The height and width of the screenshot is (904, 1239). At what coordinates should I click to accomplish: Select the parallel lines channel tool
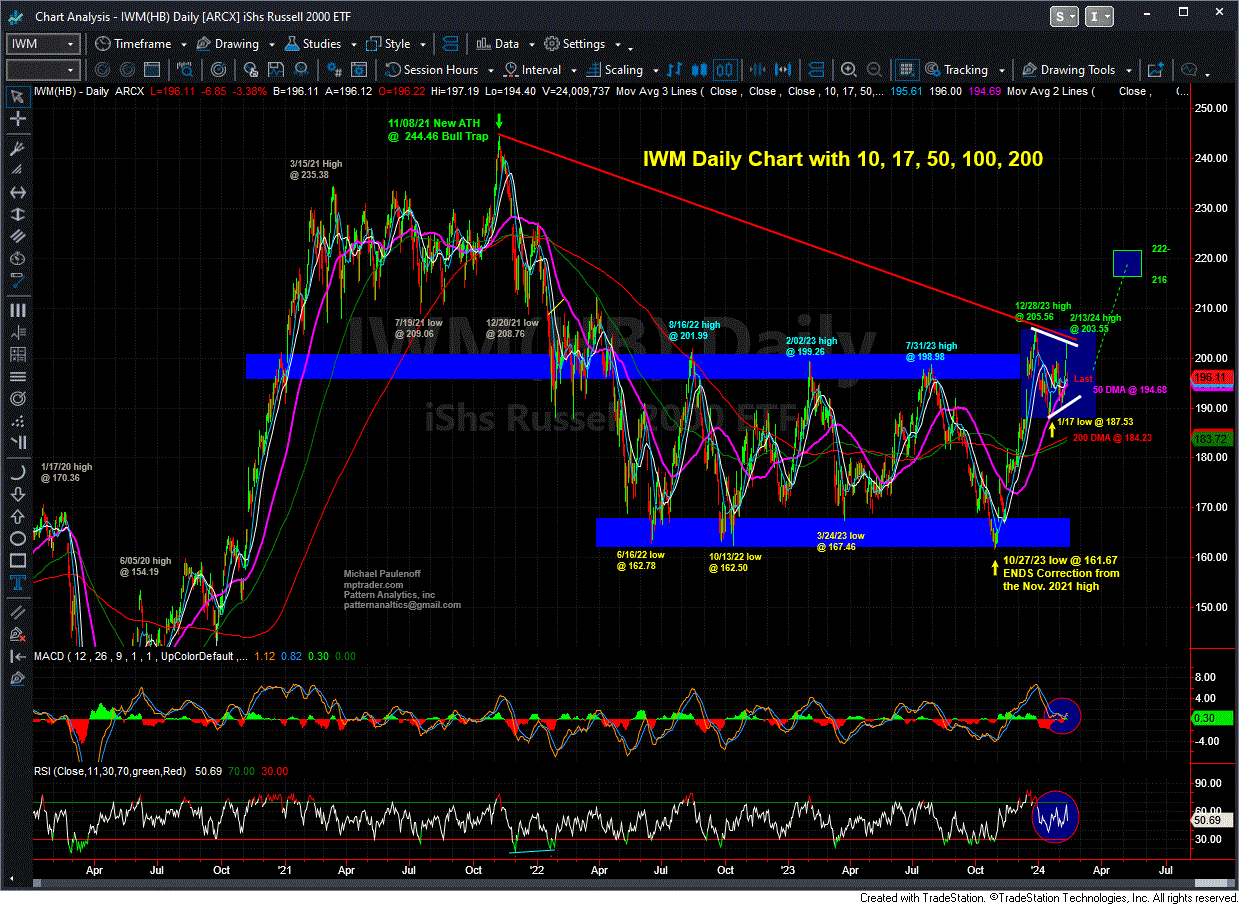(17, 235)
